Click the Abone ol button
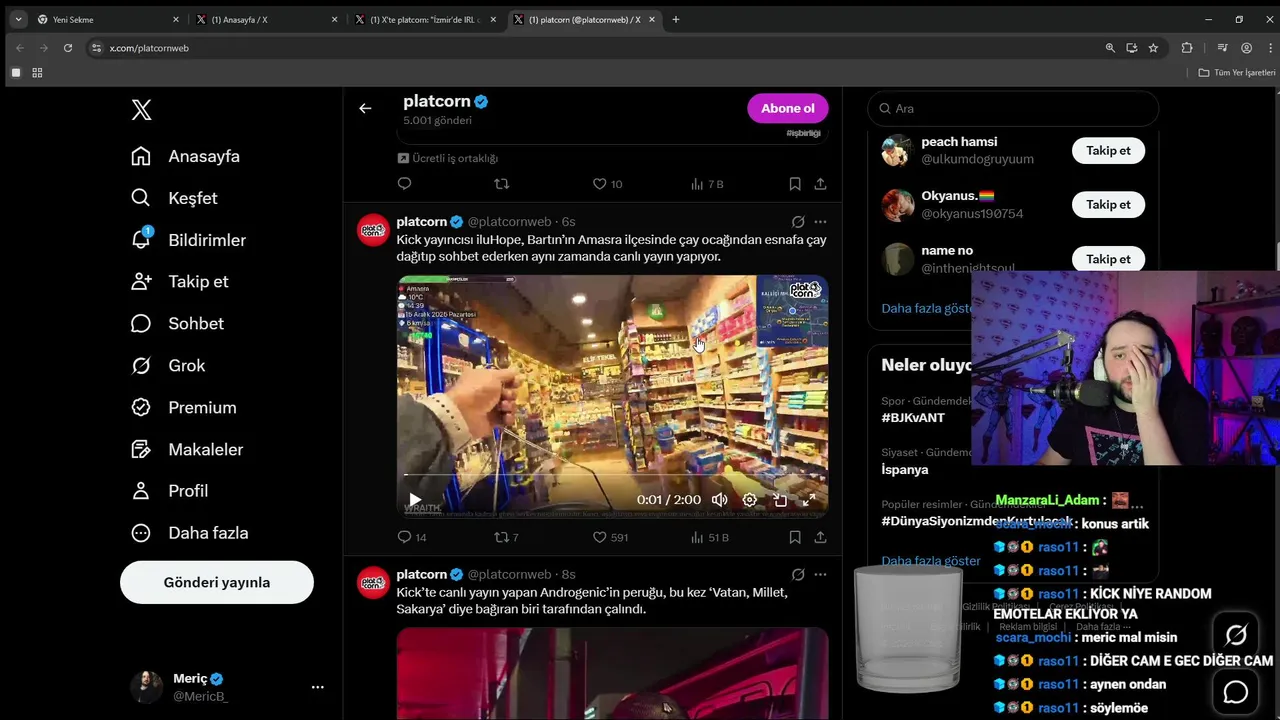The height and width of the screenshot is (720, 1280). point(788,108)
